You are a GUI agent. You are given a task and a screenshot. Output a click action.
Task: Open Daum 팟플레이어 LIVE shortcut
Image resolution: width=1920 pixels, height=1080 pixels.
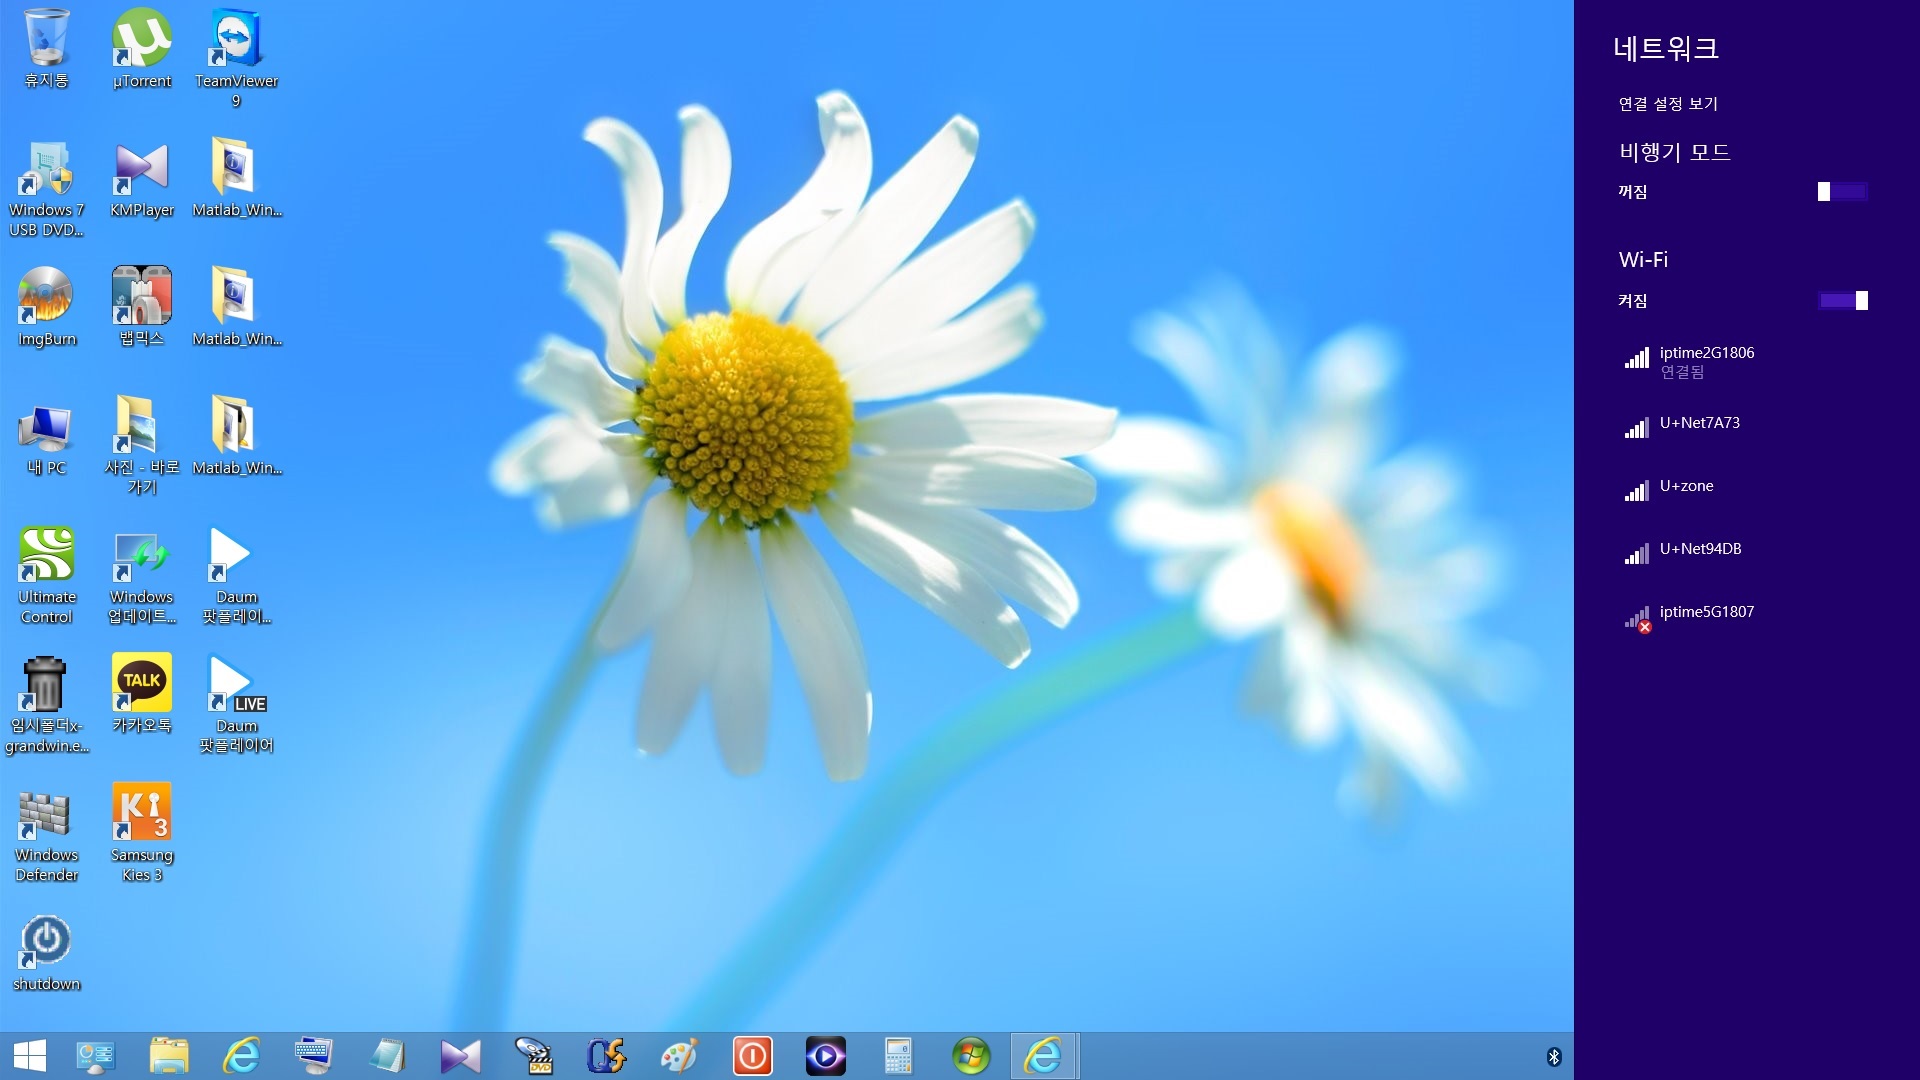point(236,703)
